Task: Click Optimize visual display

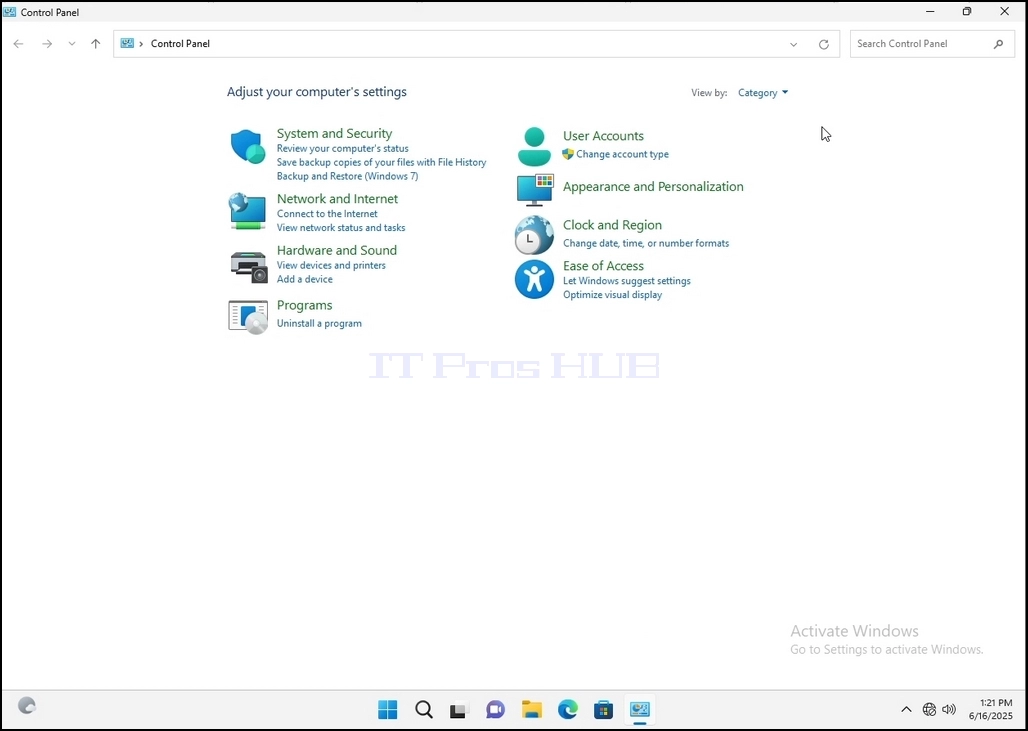Action: click(612, 295)
